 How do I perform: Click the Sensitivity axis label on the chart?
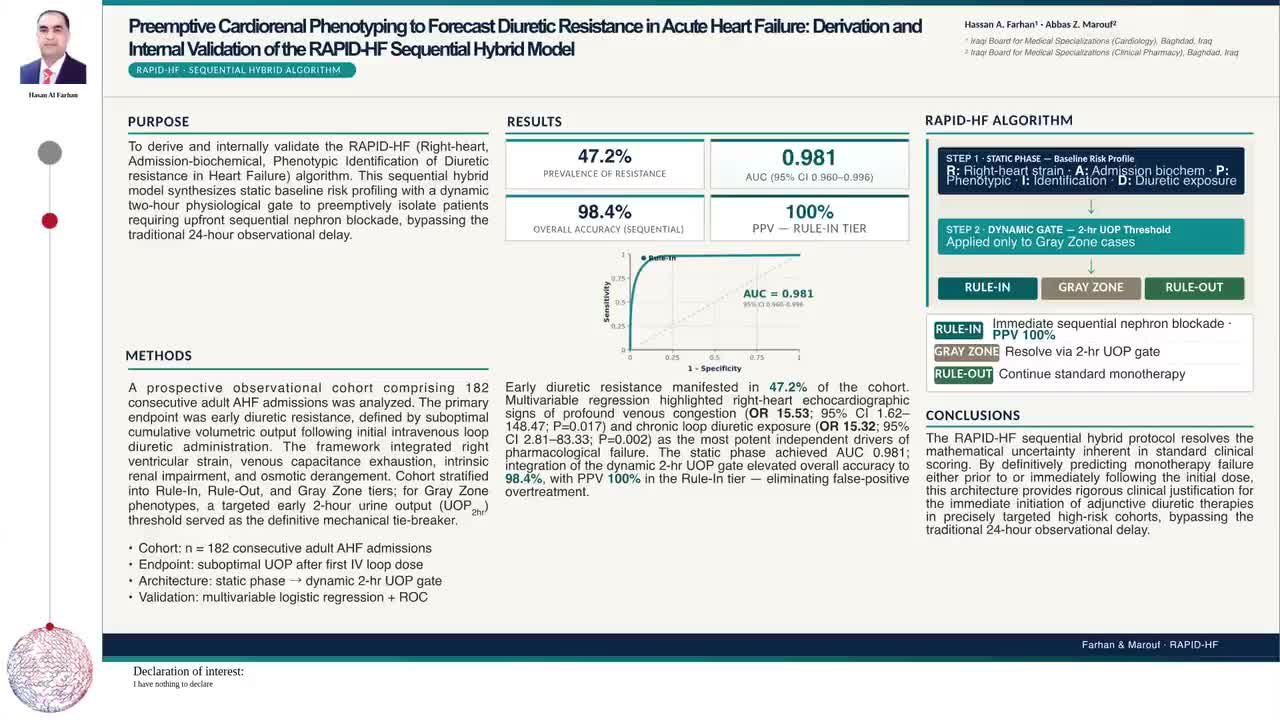[x=606, y=301]
